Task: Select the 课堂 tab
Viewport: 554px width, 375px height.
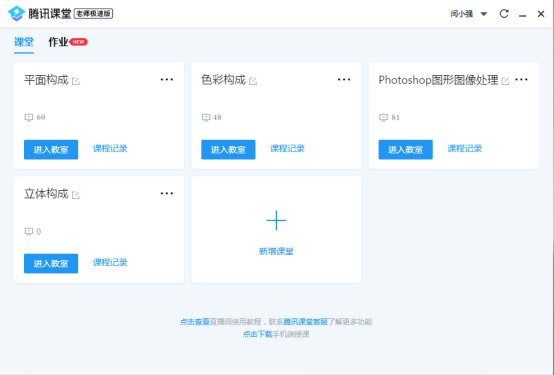Action: 24,42
